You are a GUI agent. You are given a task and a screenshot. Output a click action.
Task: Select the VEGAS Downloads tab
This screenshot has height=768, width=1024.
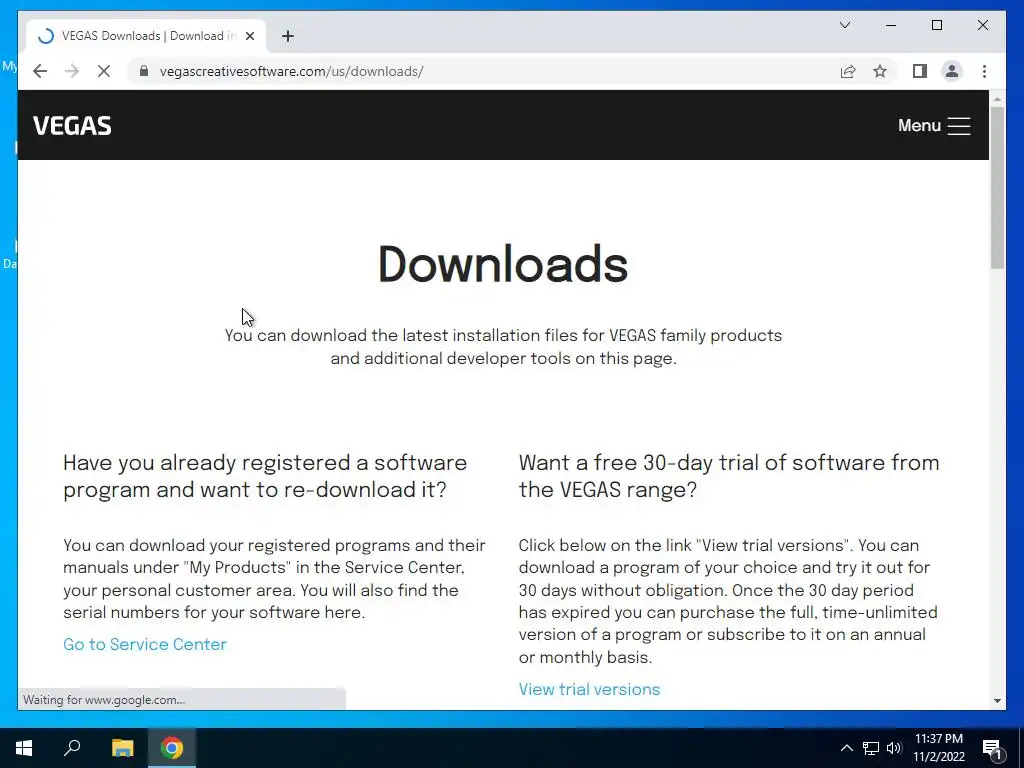(147, 36)
